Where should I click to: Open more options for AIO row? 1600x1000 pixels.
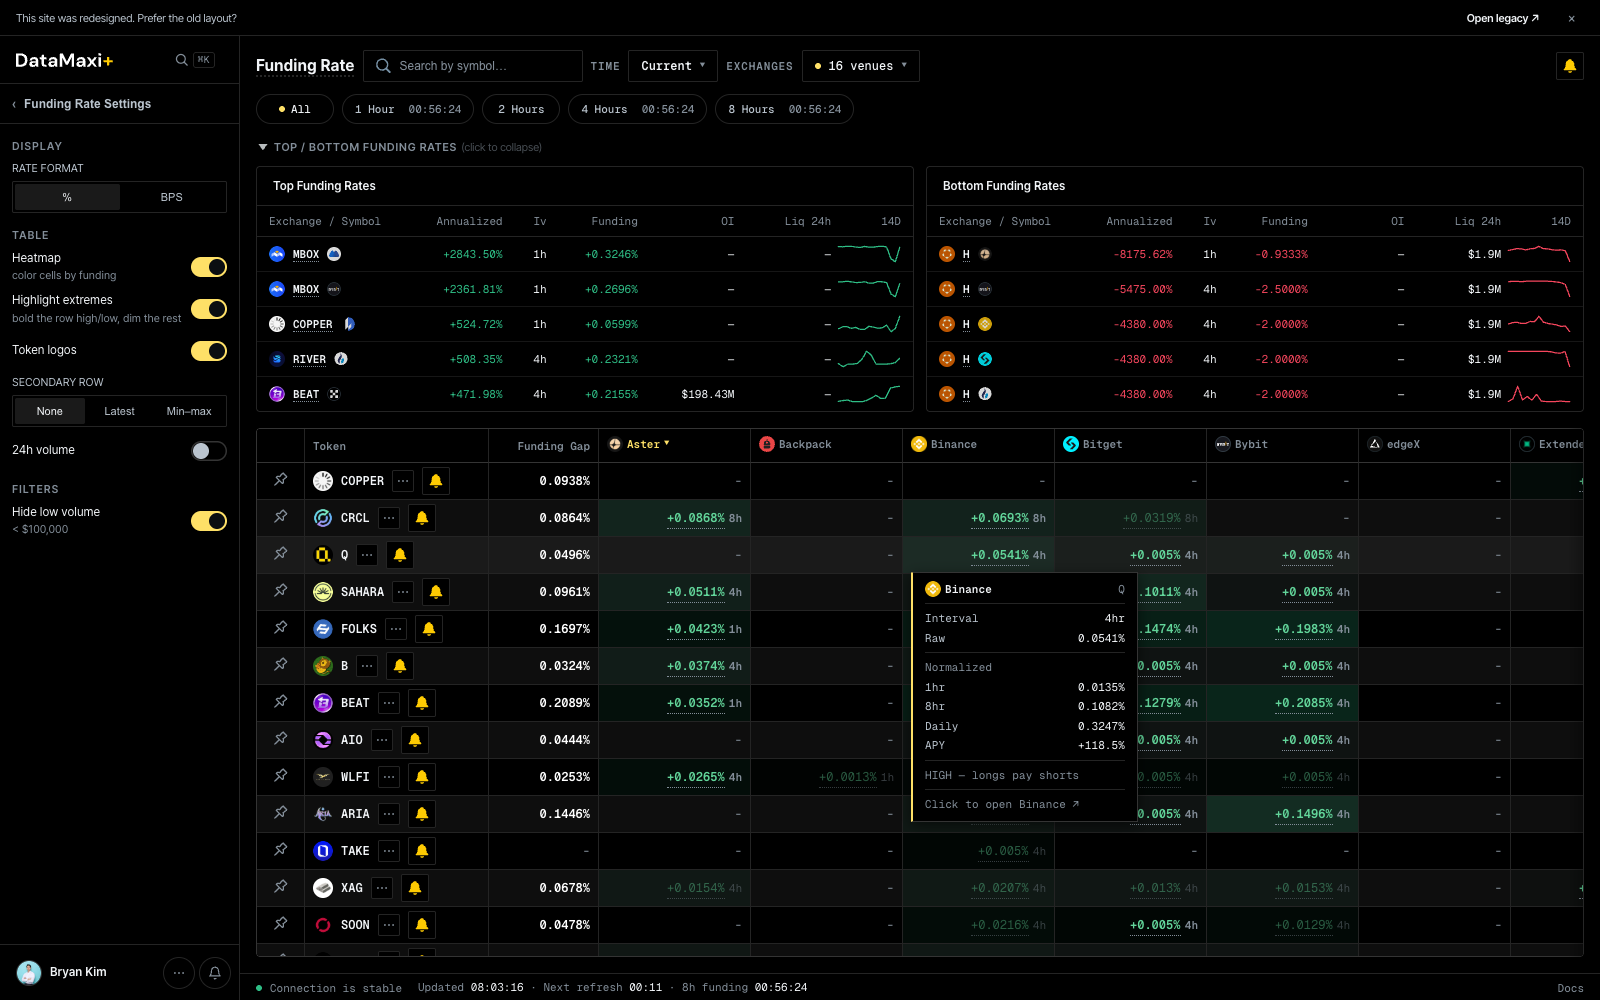[382, 740]
